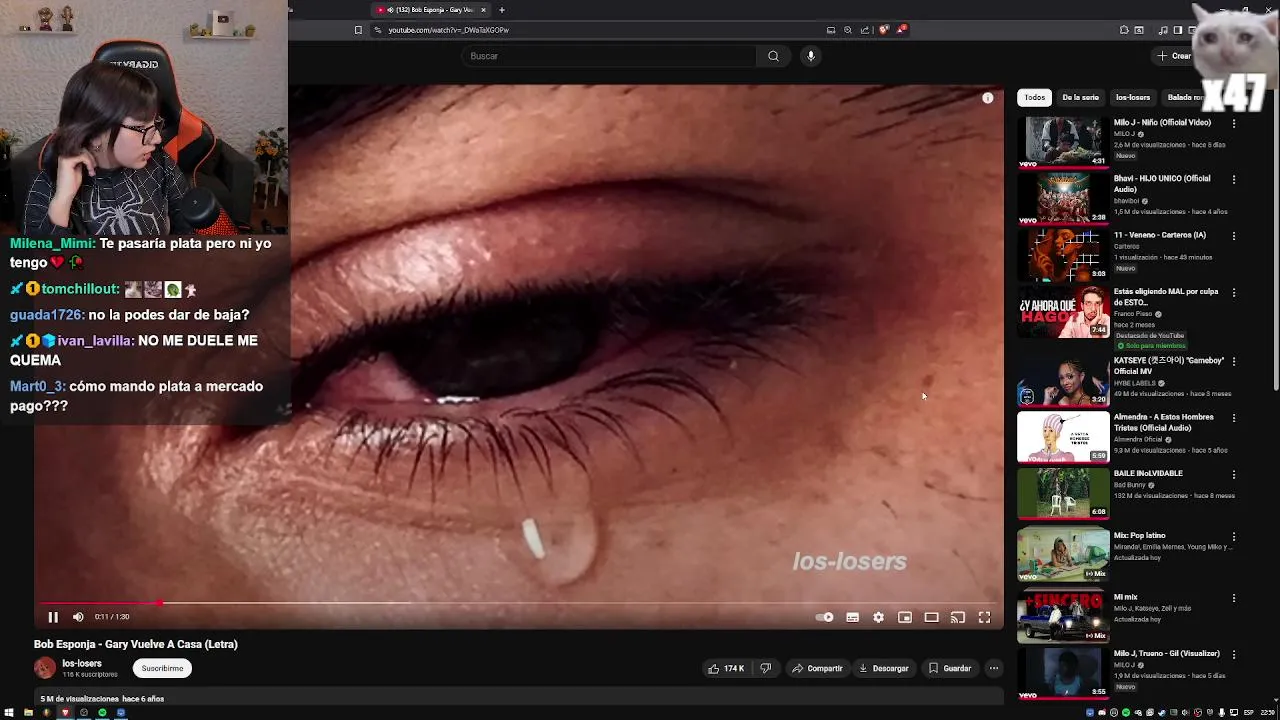The image size is (1280, 720).
Task: Like the video with 174 K likes
Action: [727, 668]
